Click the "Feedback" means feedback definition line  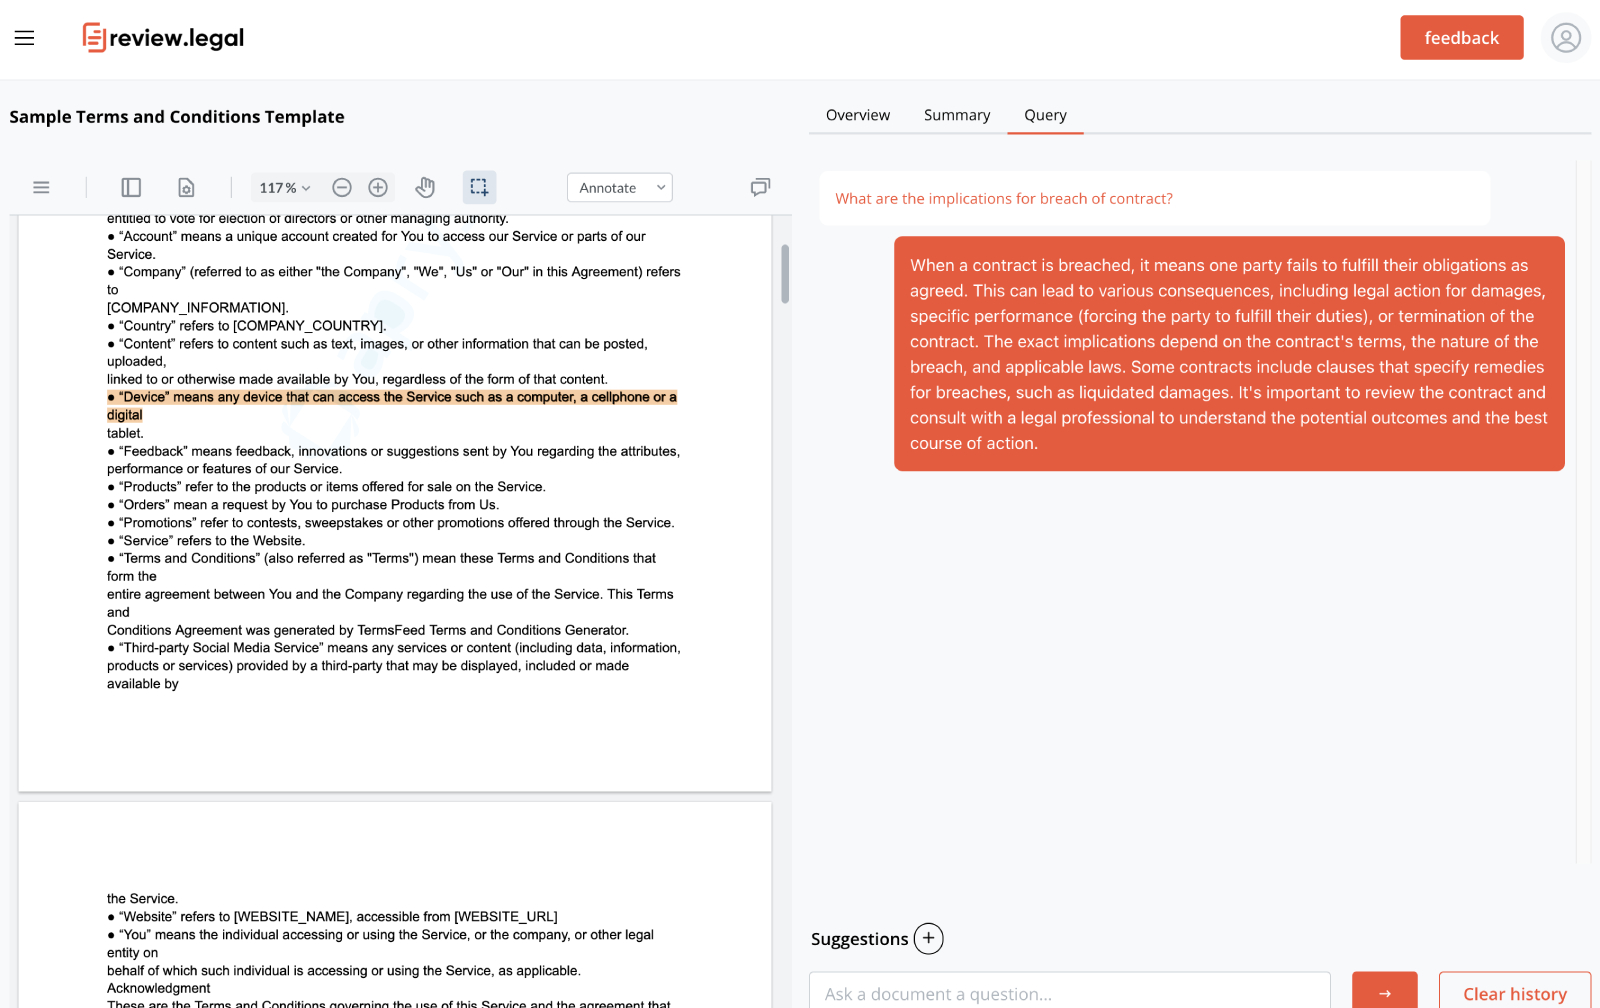point(393,451)
